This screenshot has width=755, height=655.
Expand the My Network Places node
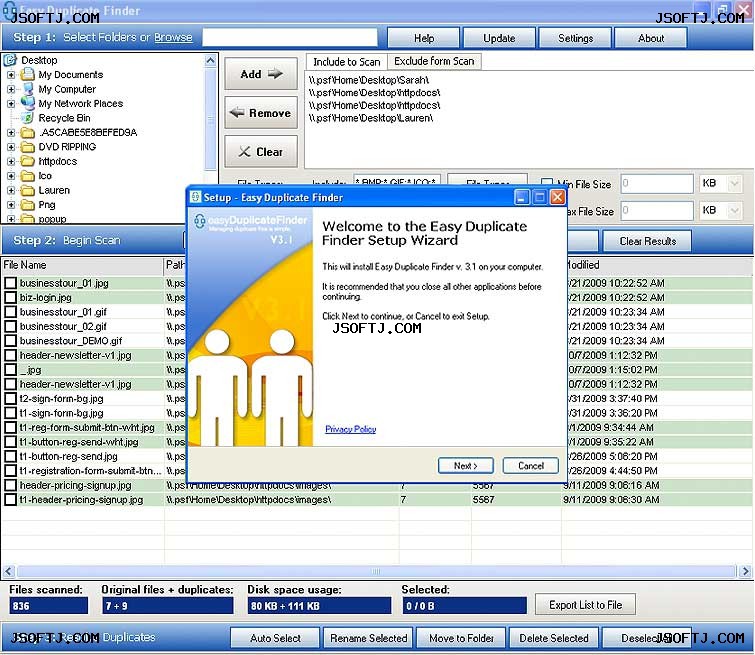tap(11, 104)
